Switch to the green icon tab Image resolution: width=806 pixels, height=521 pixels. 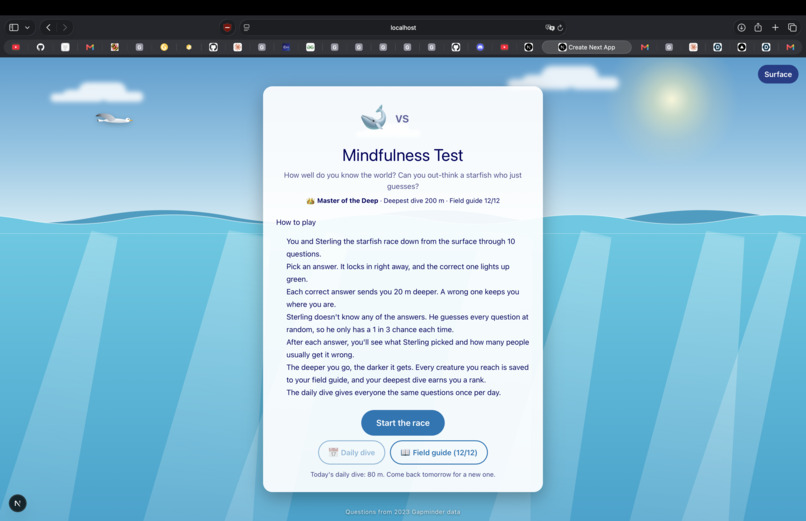(310, 47)
